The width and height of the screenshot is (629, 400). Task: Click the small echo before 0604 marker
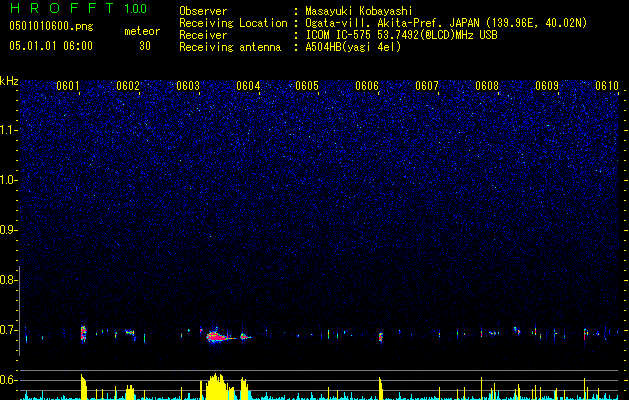pos(244,336)
